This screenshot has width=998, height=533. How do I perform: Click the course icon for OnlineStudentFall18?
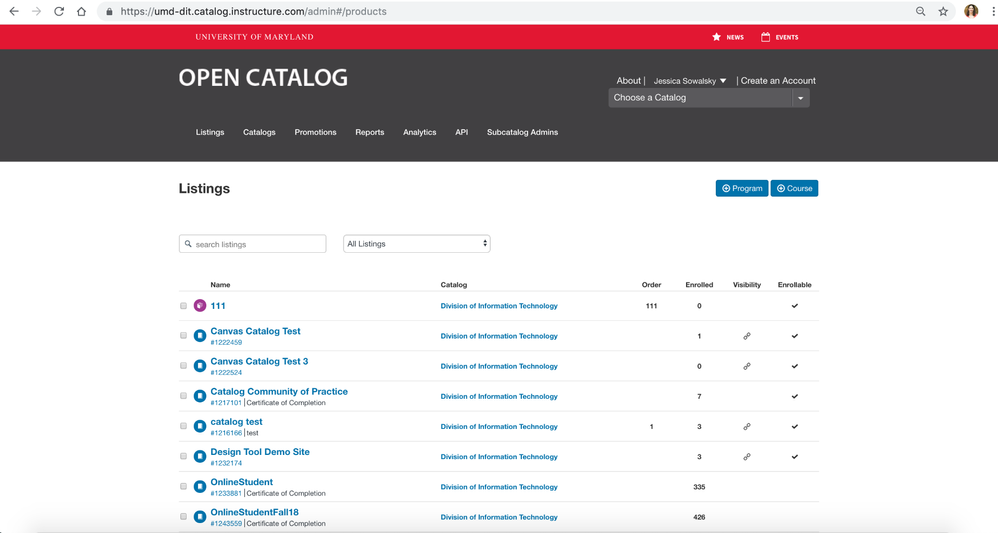click(x=200, y=516)
